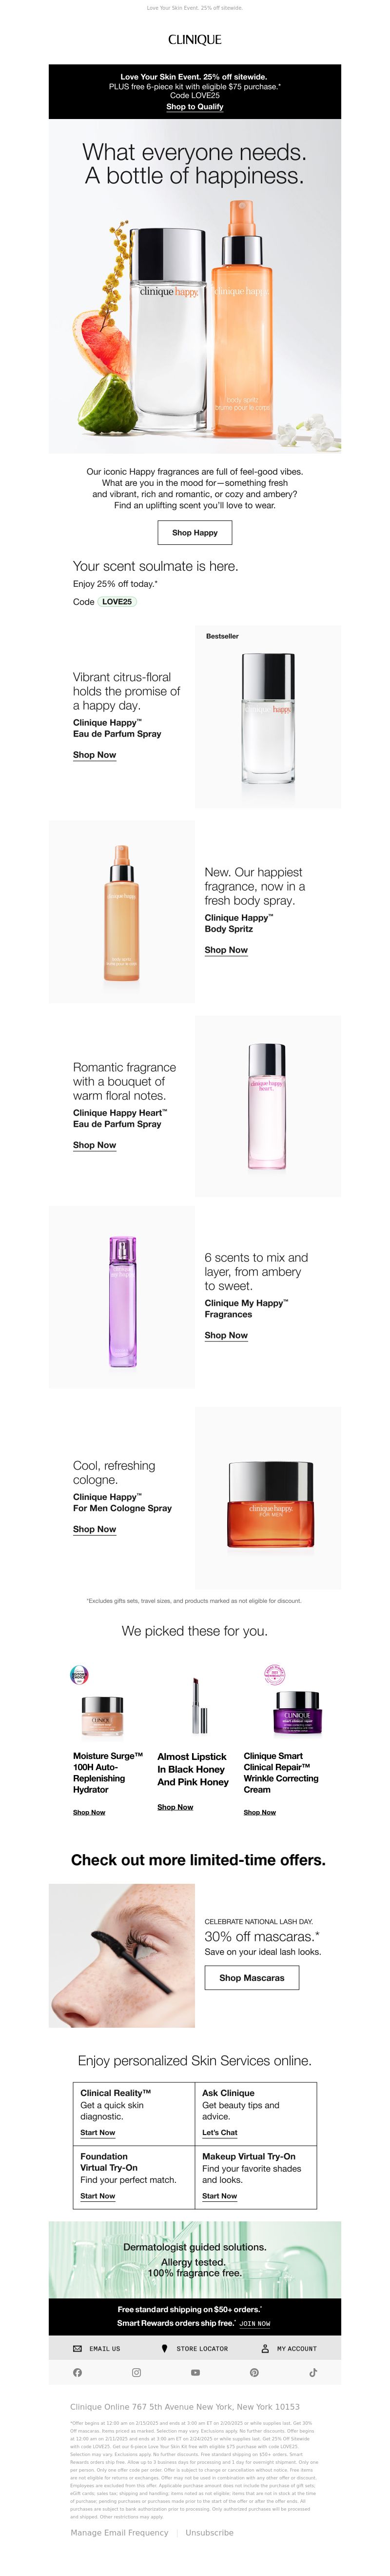Click the My Account person icon

point(265,2348)
